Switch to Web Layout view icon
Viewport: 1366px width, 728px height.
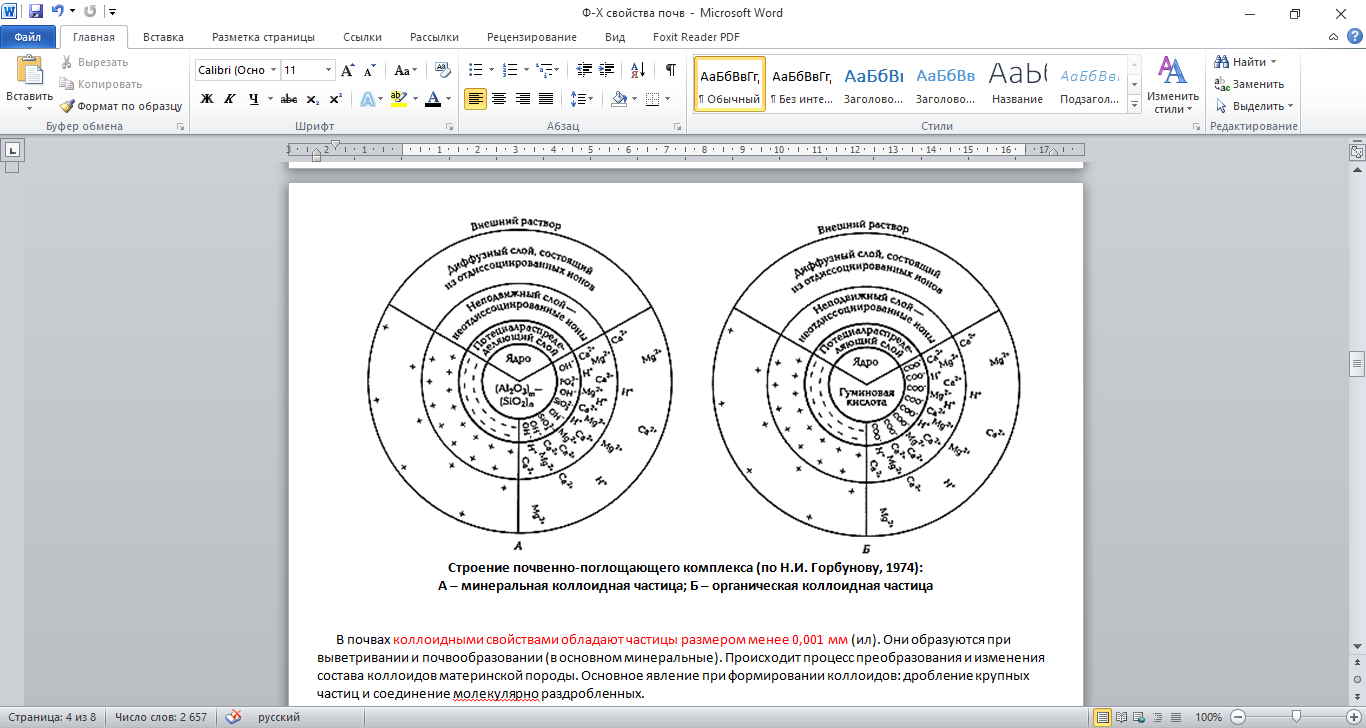1138,717
